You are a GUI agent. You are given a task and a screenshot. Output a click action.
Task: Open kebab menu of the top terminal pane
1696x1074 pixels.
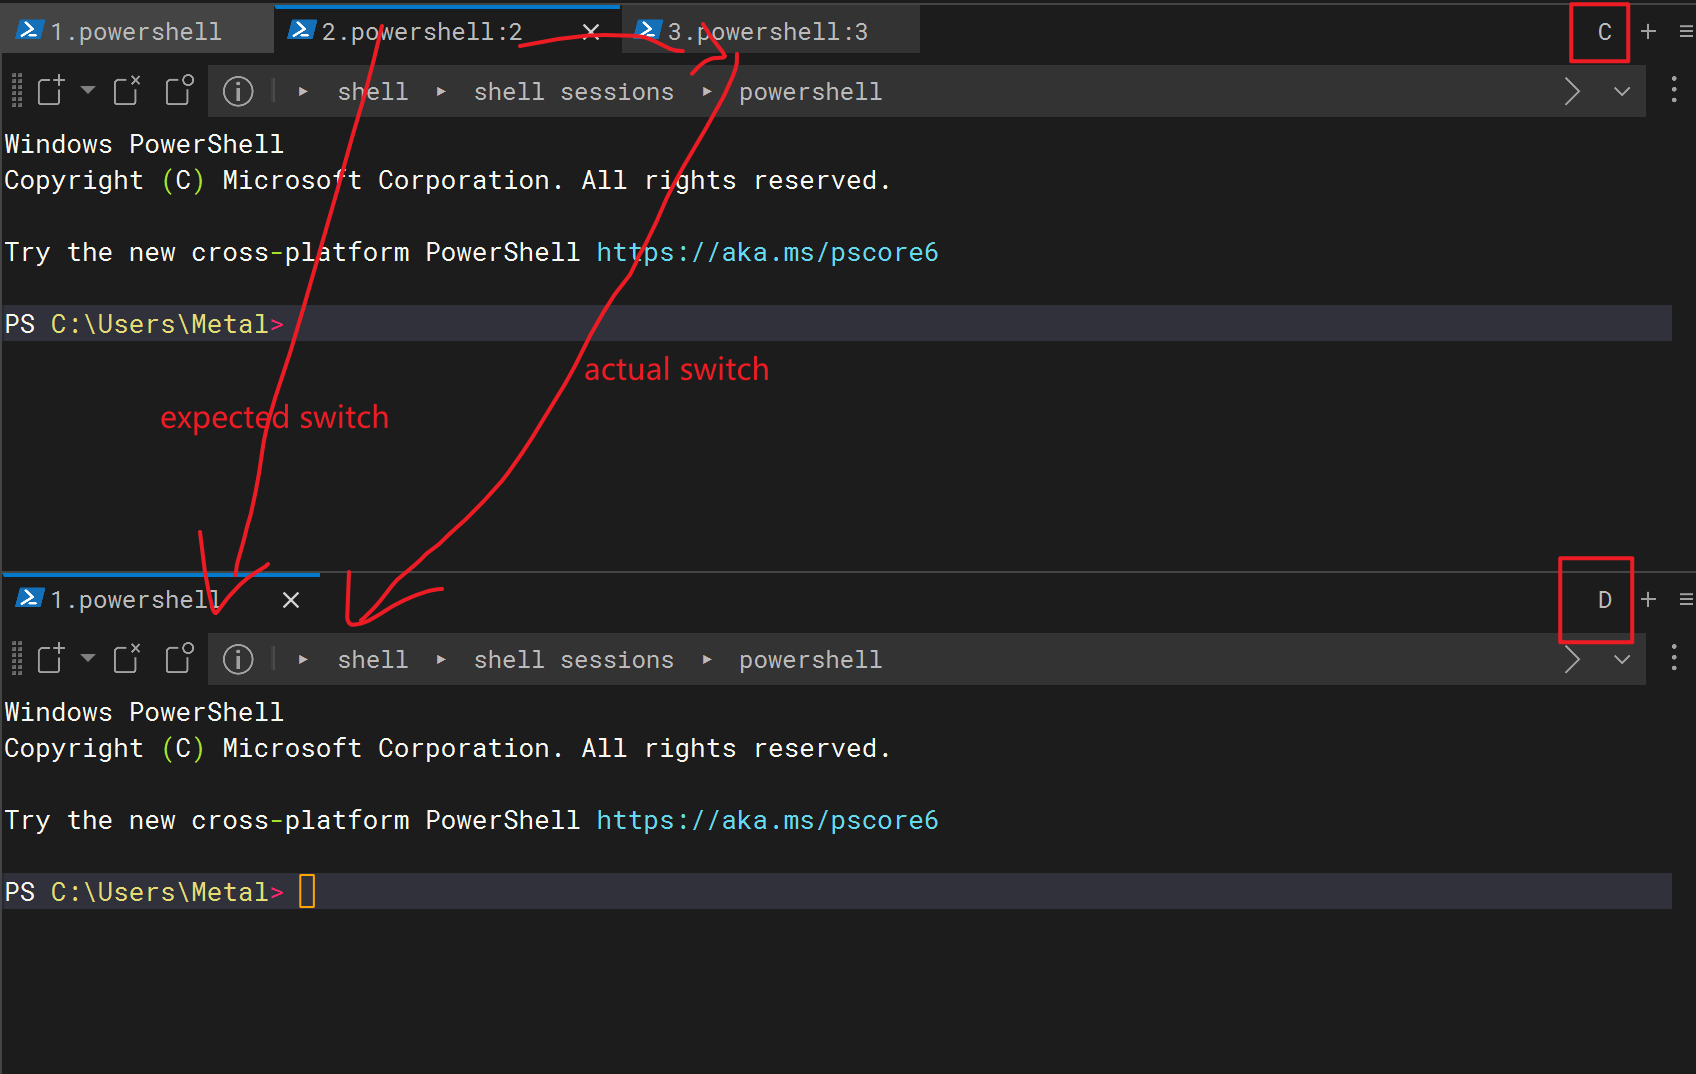click(x=1674, y=91)
